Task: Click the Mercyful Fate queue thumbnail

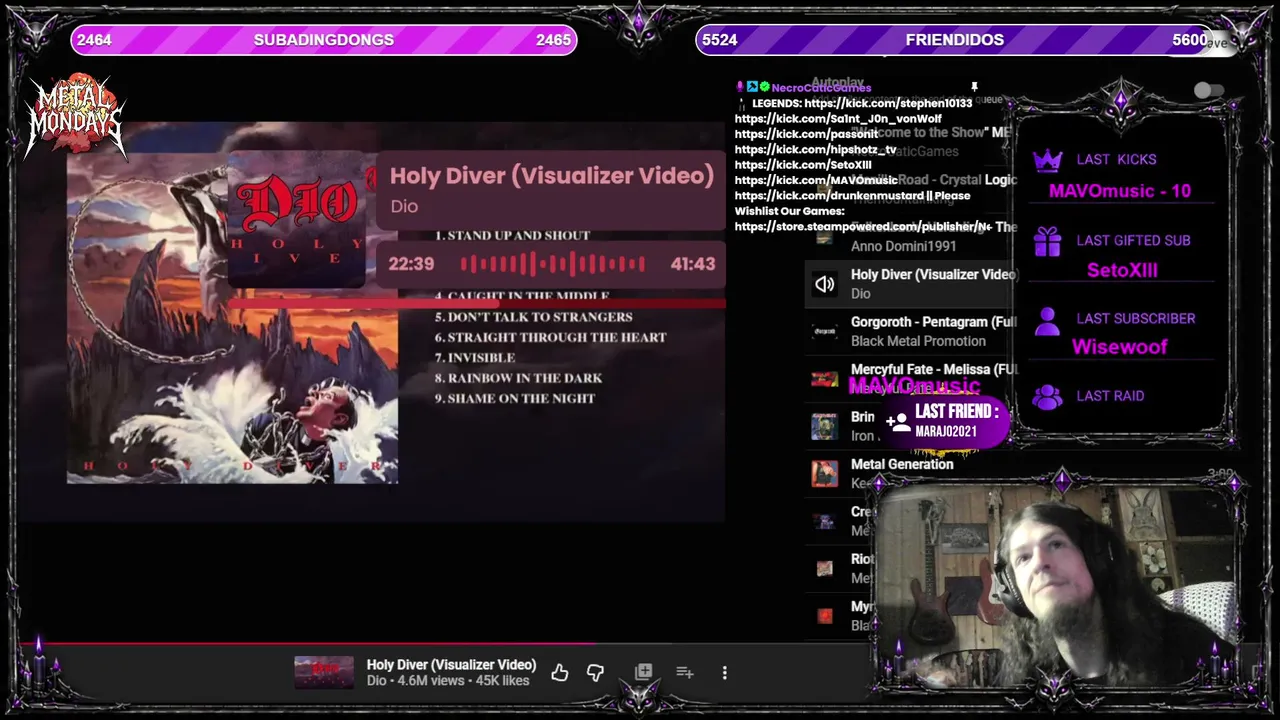Action: tap(824, 379)
